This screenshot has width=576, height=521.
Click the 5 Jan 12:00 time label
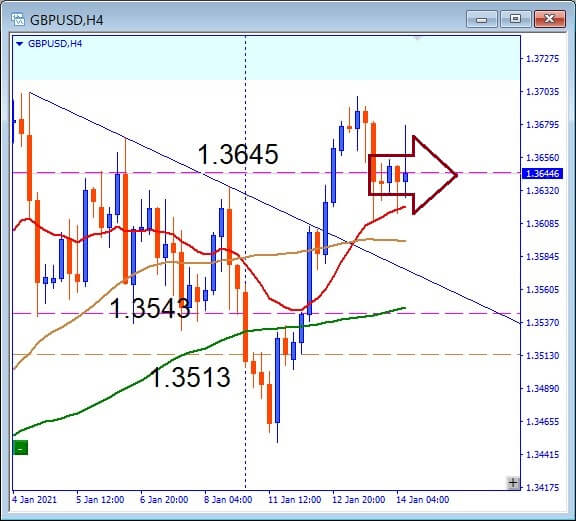(100, 500)
